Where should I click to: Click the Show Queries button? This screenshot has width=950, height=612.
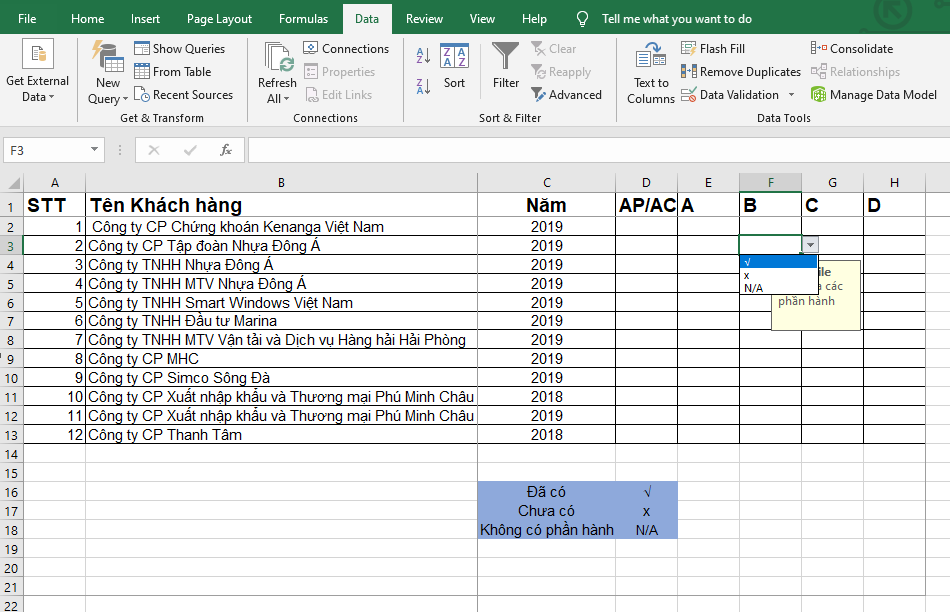click(180, 48)
